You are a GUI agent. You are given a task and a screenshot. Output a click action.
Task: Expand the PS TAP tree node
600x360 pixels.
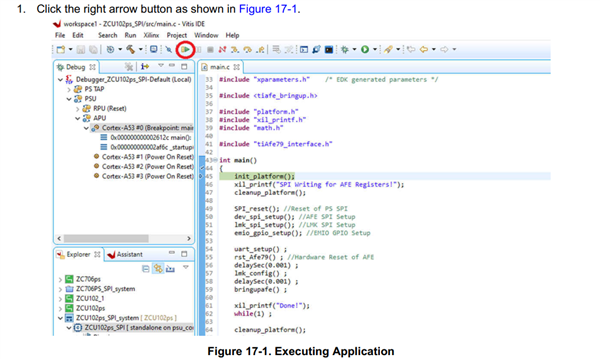[69, 89]
